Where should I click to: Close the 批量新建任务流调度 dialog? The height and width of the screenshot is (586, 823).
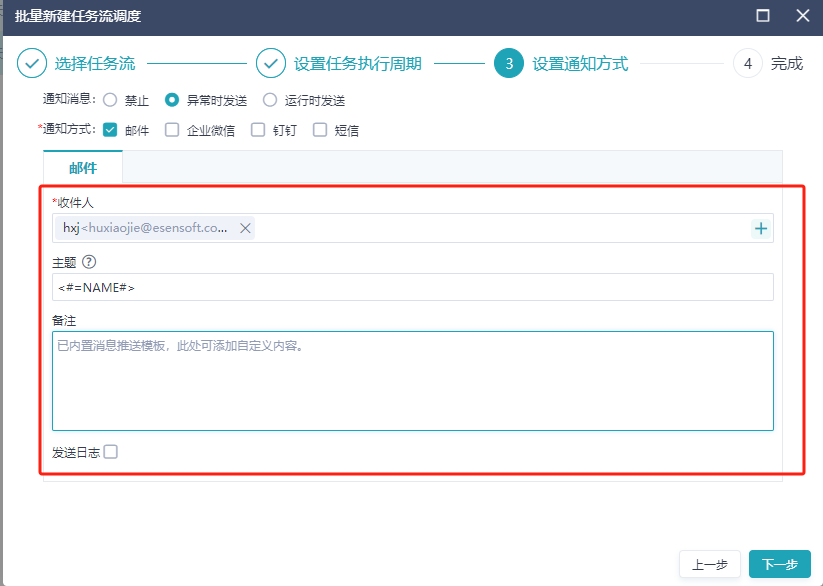pyautogui.click(x=802, y=16)
